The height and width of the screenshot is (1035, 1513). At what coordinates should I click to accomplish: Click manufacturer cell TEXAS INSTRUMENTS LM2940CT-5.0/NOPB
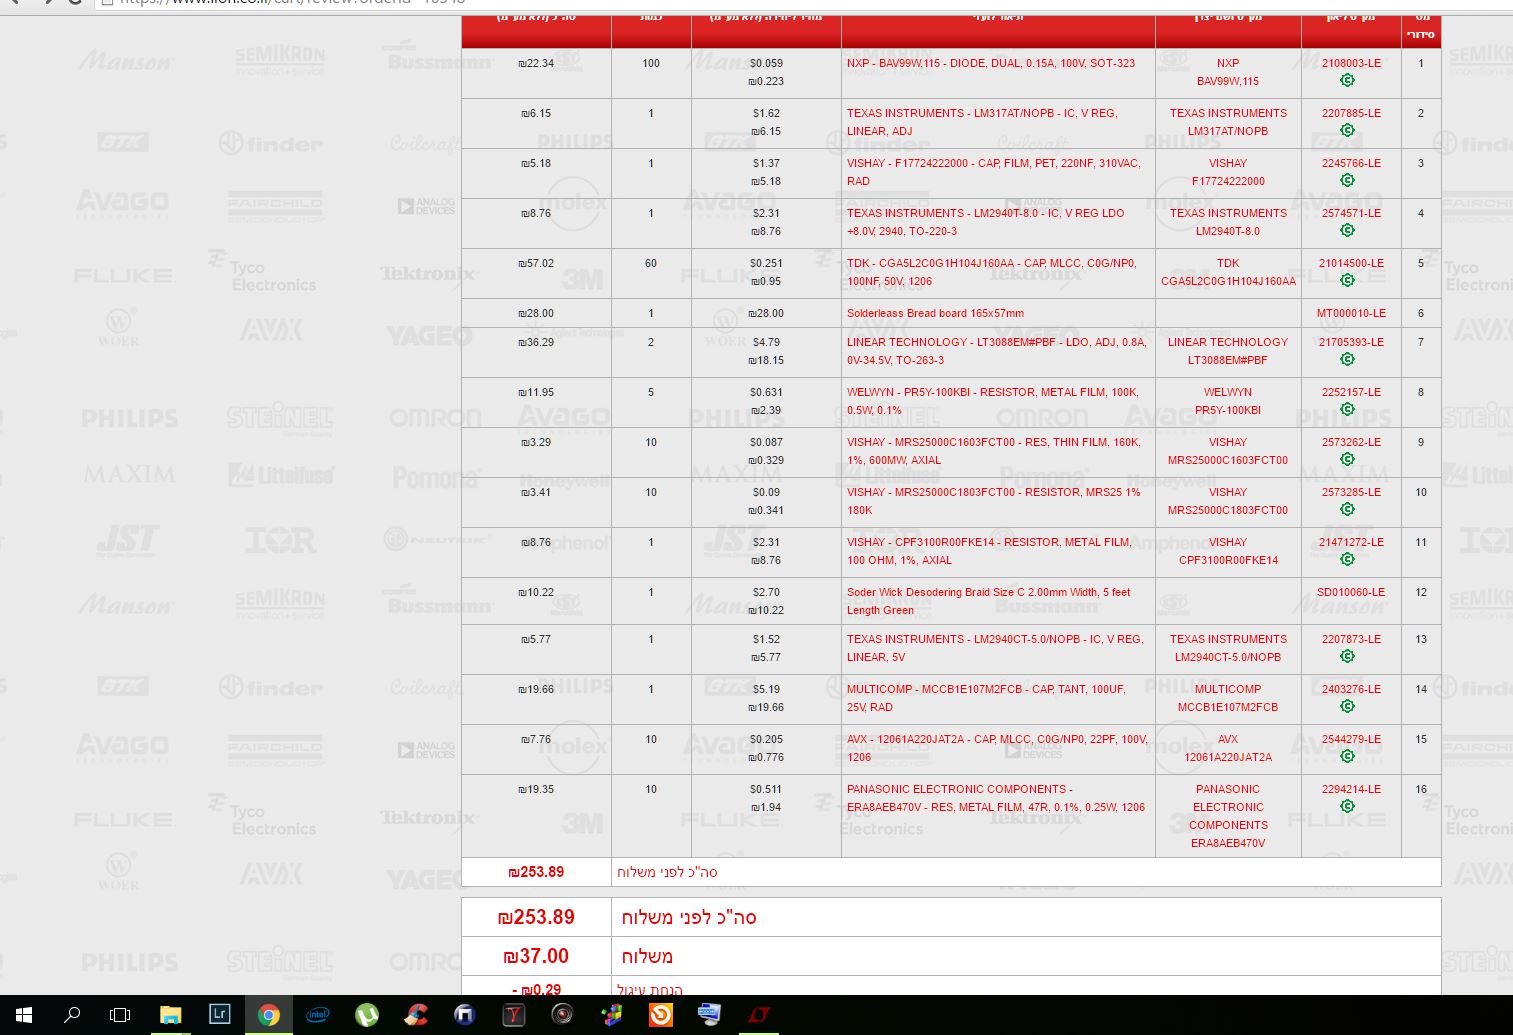1228,648
